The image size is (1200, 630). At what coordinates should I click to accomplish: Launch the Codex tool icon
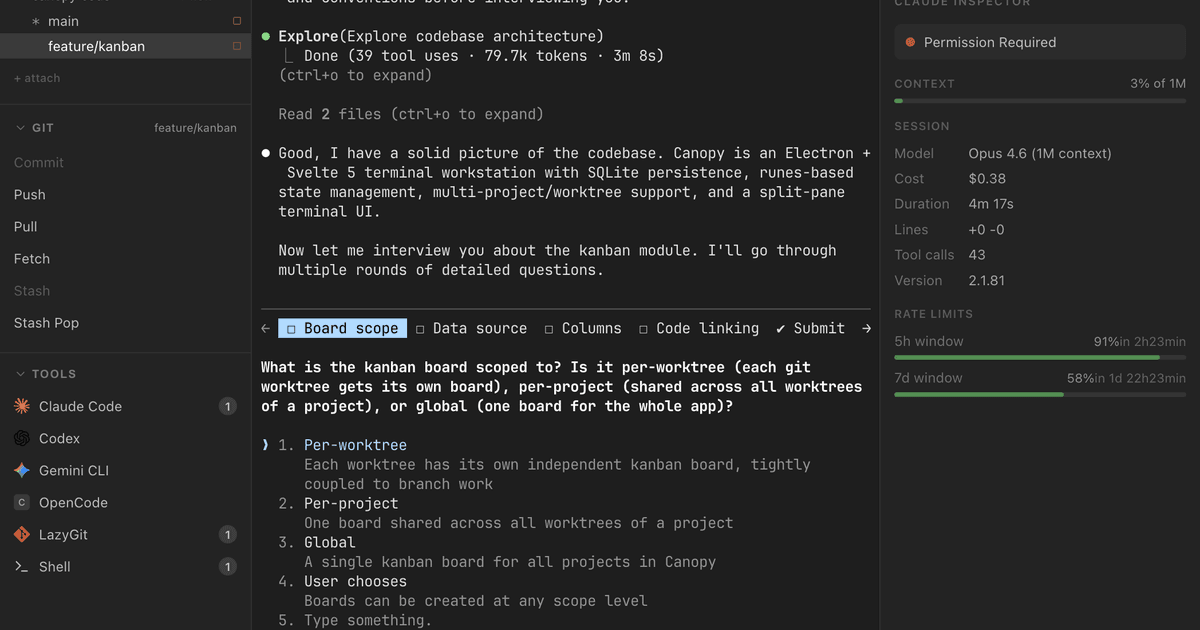click(22, 439)
